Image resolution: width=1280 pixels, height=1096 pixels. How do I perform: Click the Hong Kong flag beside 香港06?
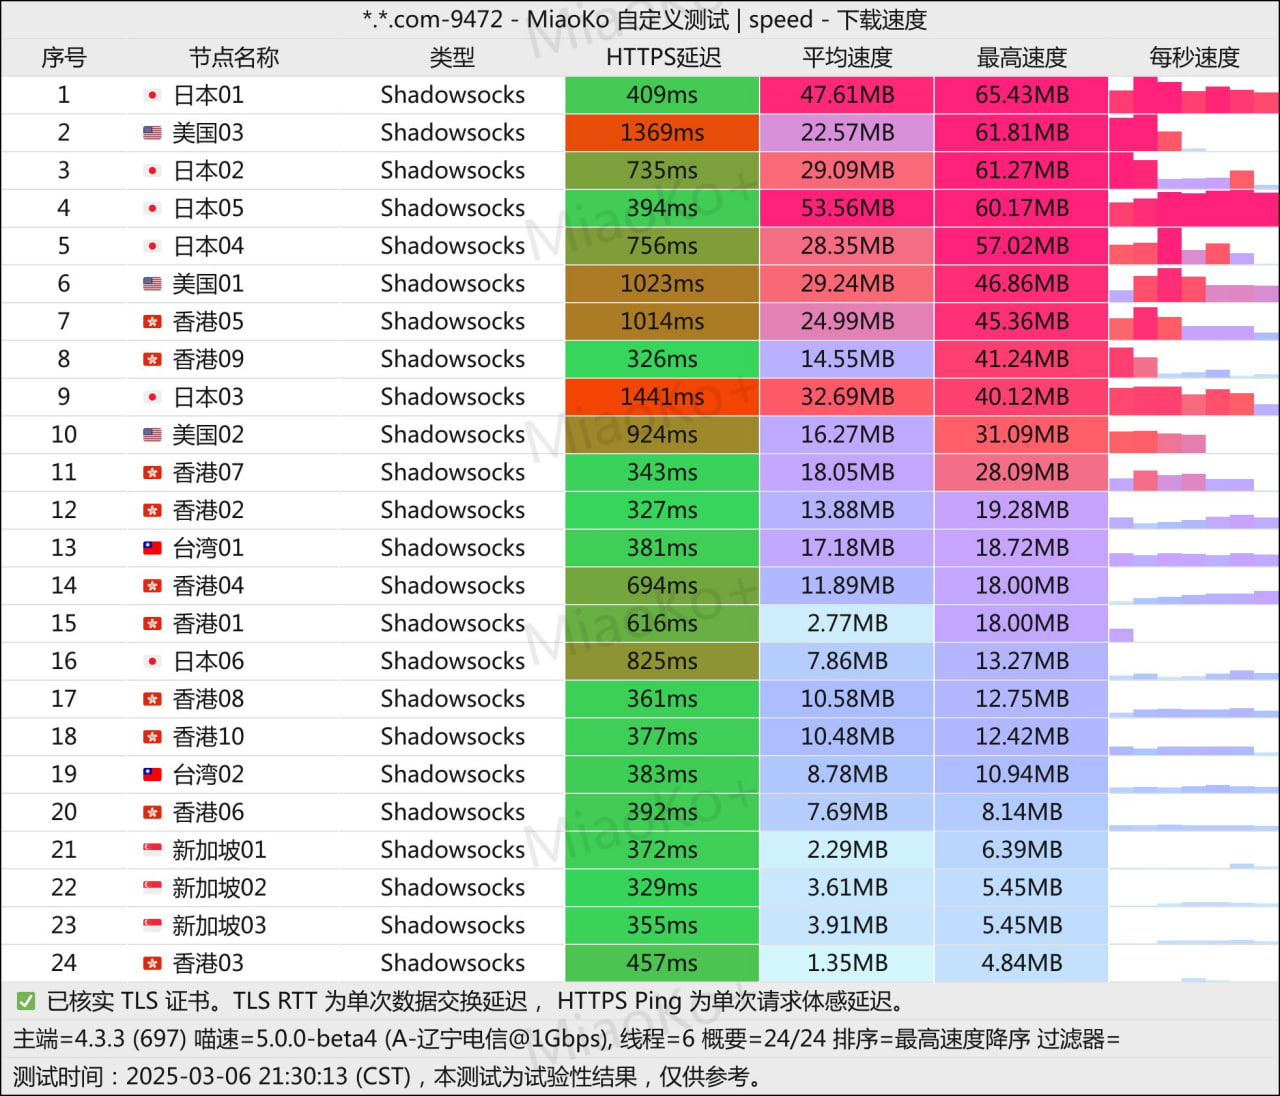(152, 813)
